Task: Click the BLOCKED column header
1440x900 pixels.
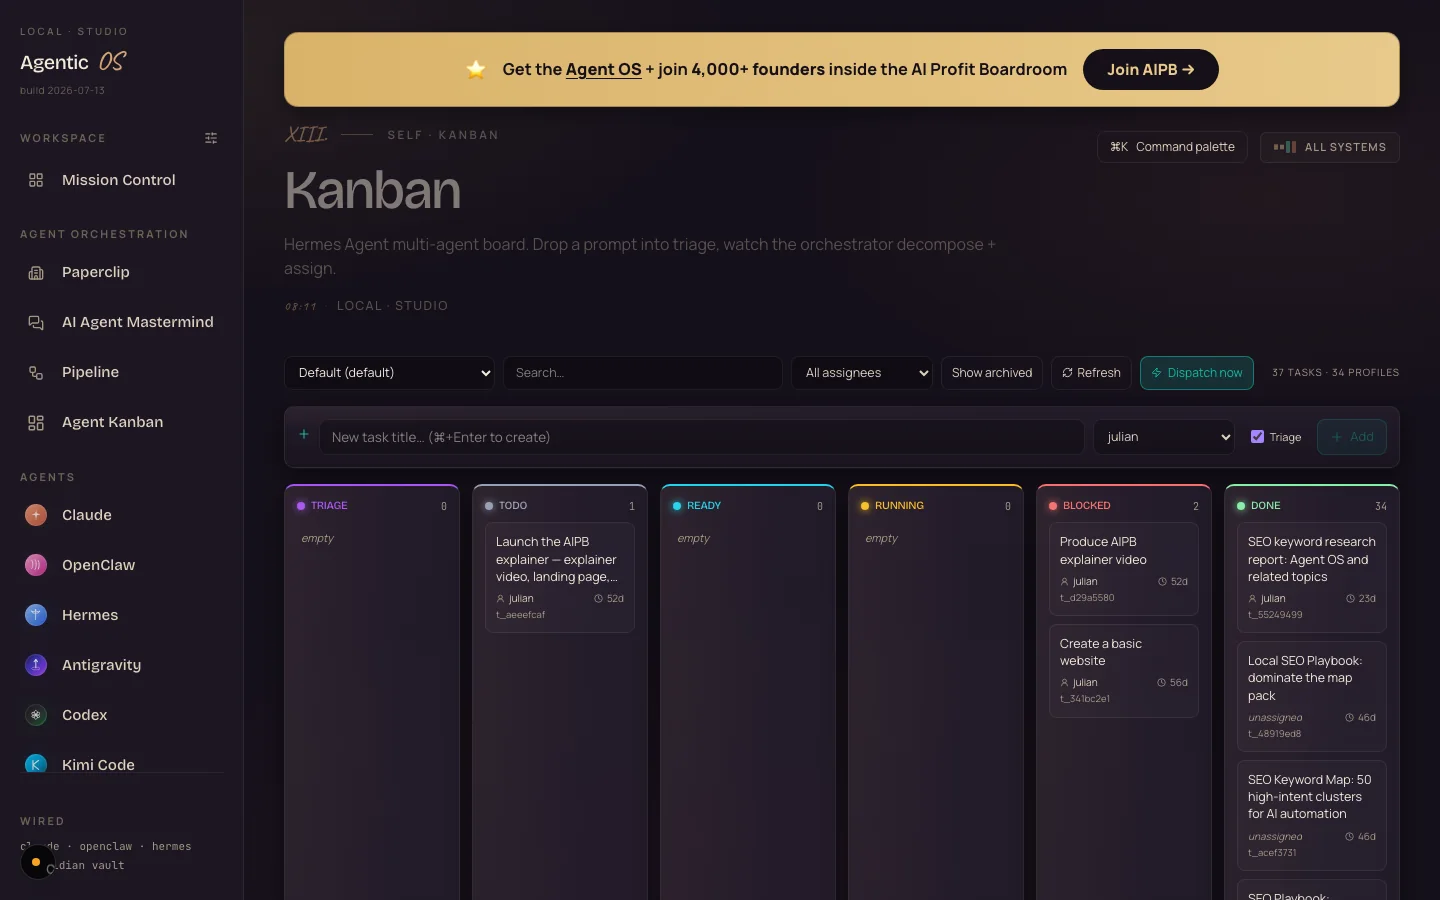Action: pos(1123,506)
